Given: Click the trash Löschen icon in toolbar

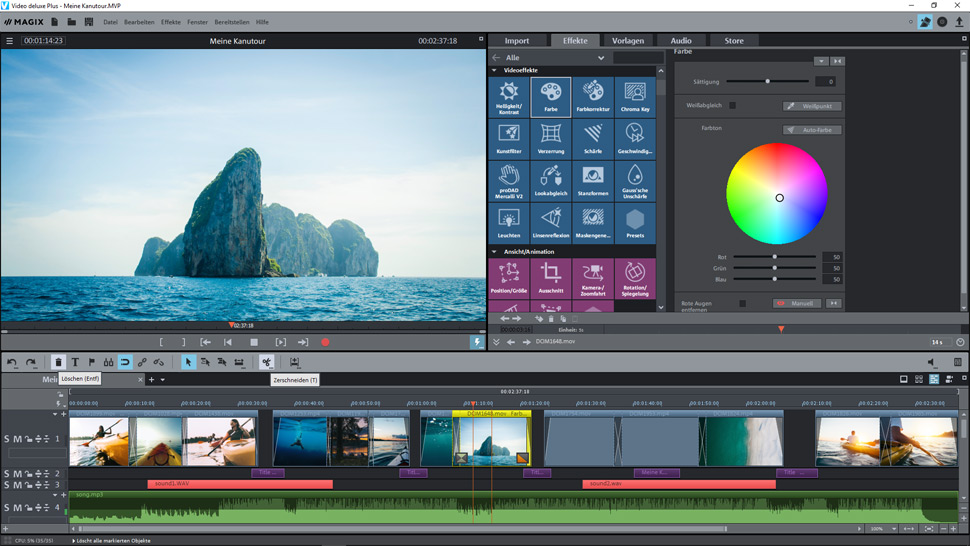Looking at the screenshot, I should point(58,362).
